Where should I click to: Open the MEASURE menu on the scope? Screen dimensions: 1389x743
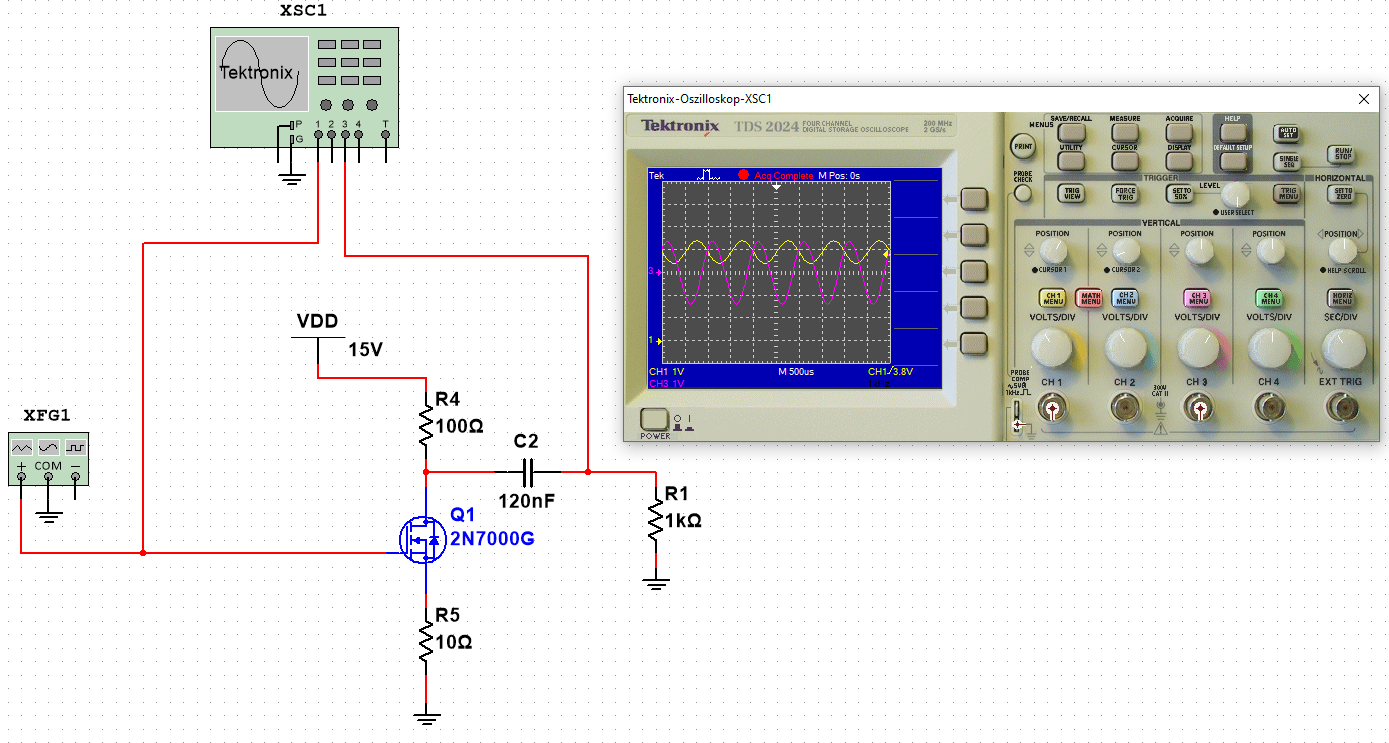click(1125, 131)
